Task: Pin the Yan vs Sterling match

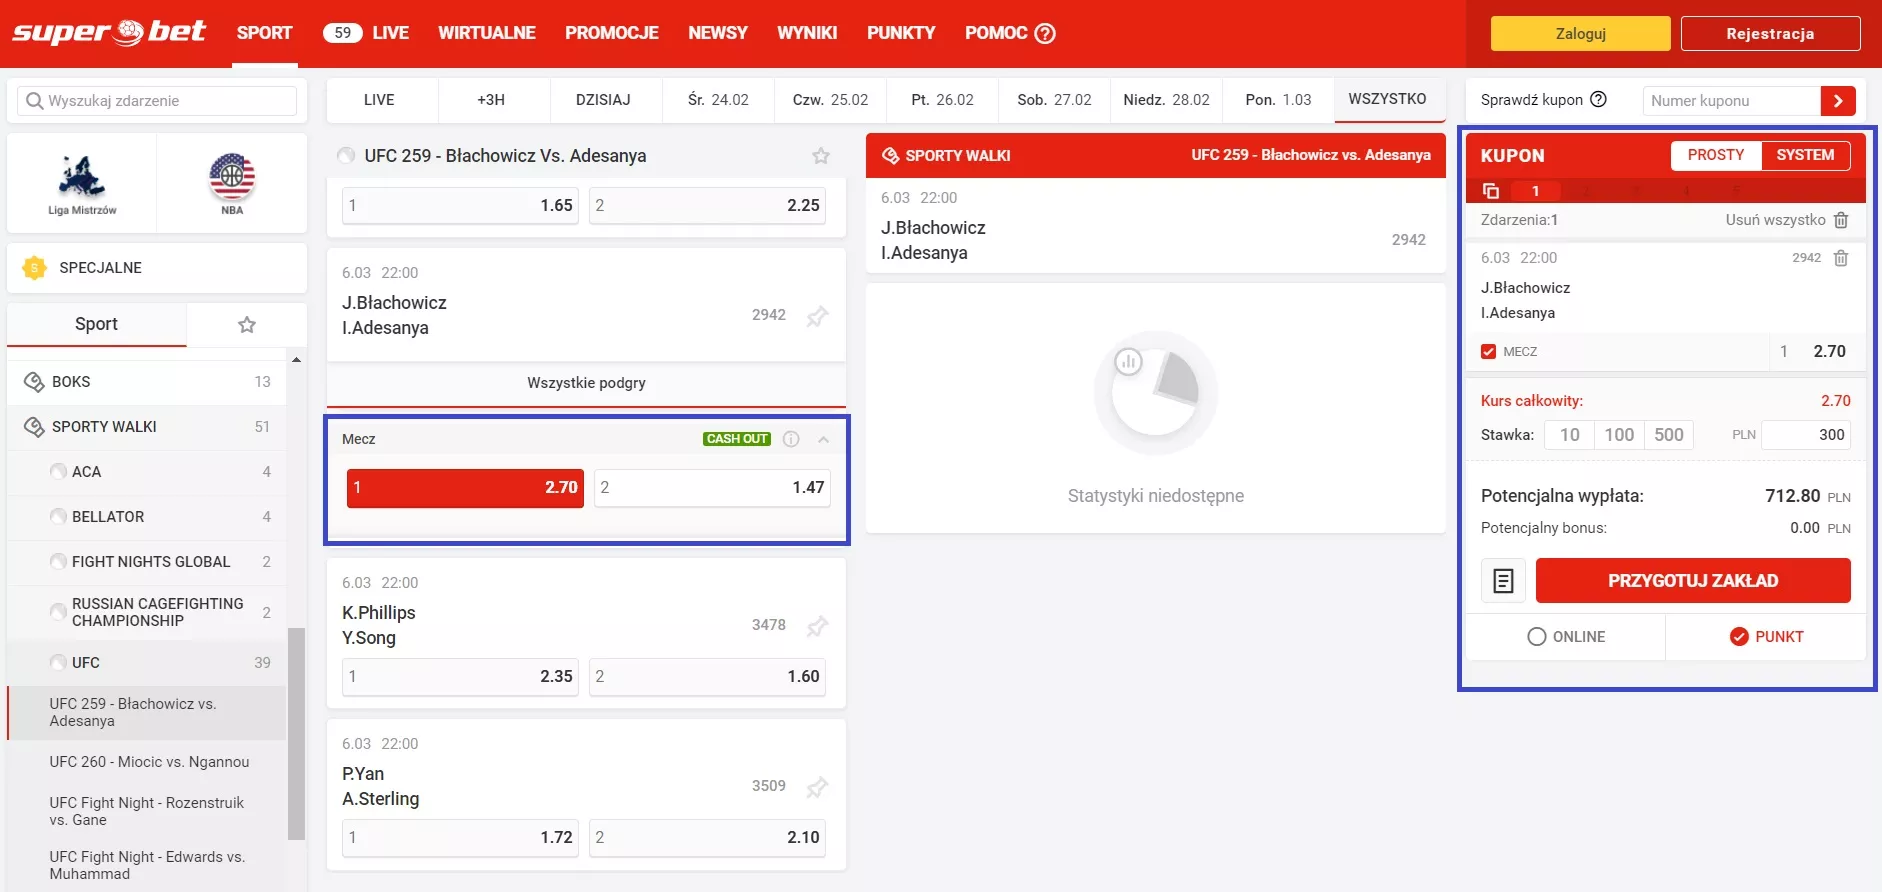Action: tap(817, 787)
